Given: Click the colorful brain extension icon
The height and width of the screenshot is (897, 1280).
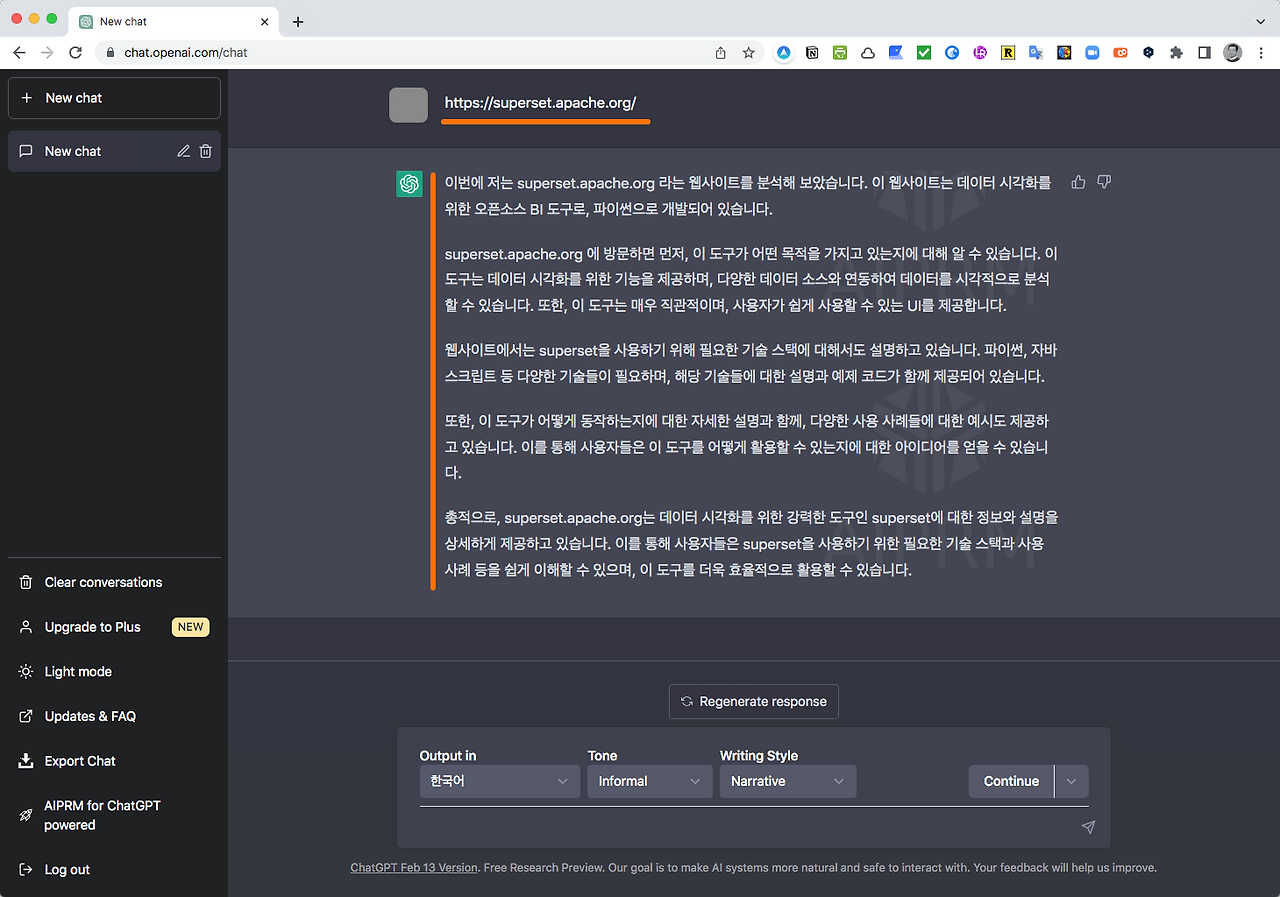Looking at the screenshot, I should point(1064,52).
